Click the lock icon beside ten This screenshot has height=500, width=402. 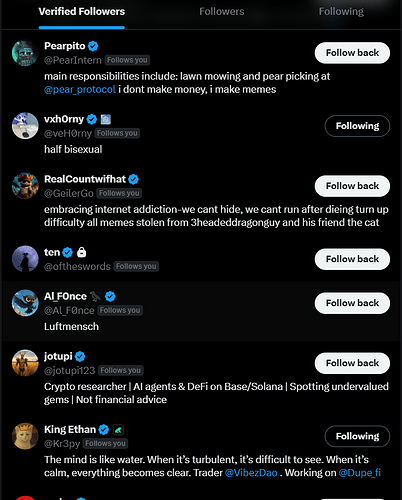click(81, 252)
